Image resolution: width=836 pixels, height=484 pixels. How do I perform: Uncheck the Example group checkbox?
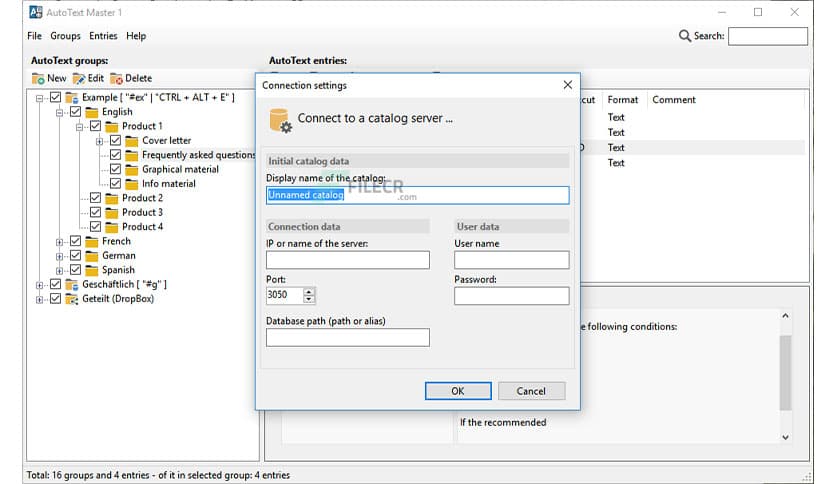55,97
